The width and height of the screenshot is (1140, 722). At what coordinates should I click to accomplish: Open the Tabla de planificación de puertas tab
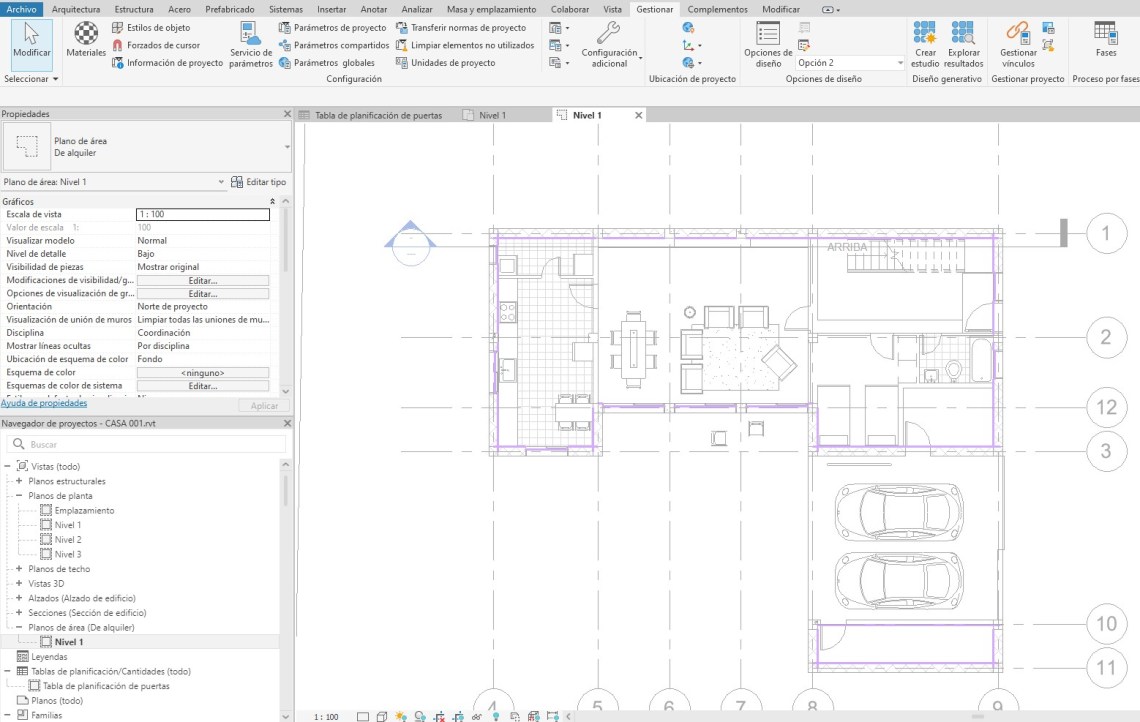(378, 115)
